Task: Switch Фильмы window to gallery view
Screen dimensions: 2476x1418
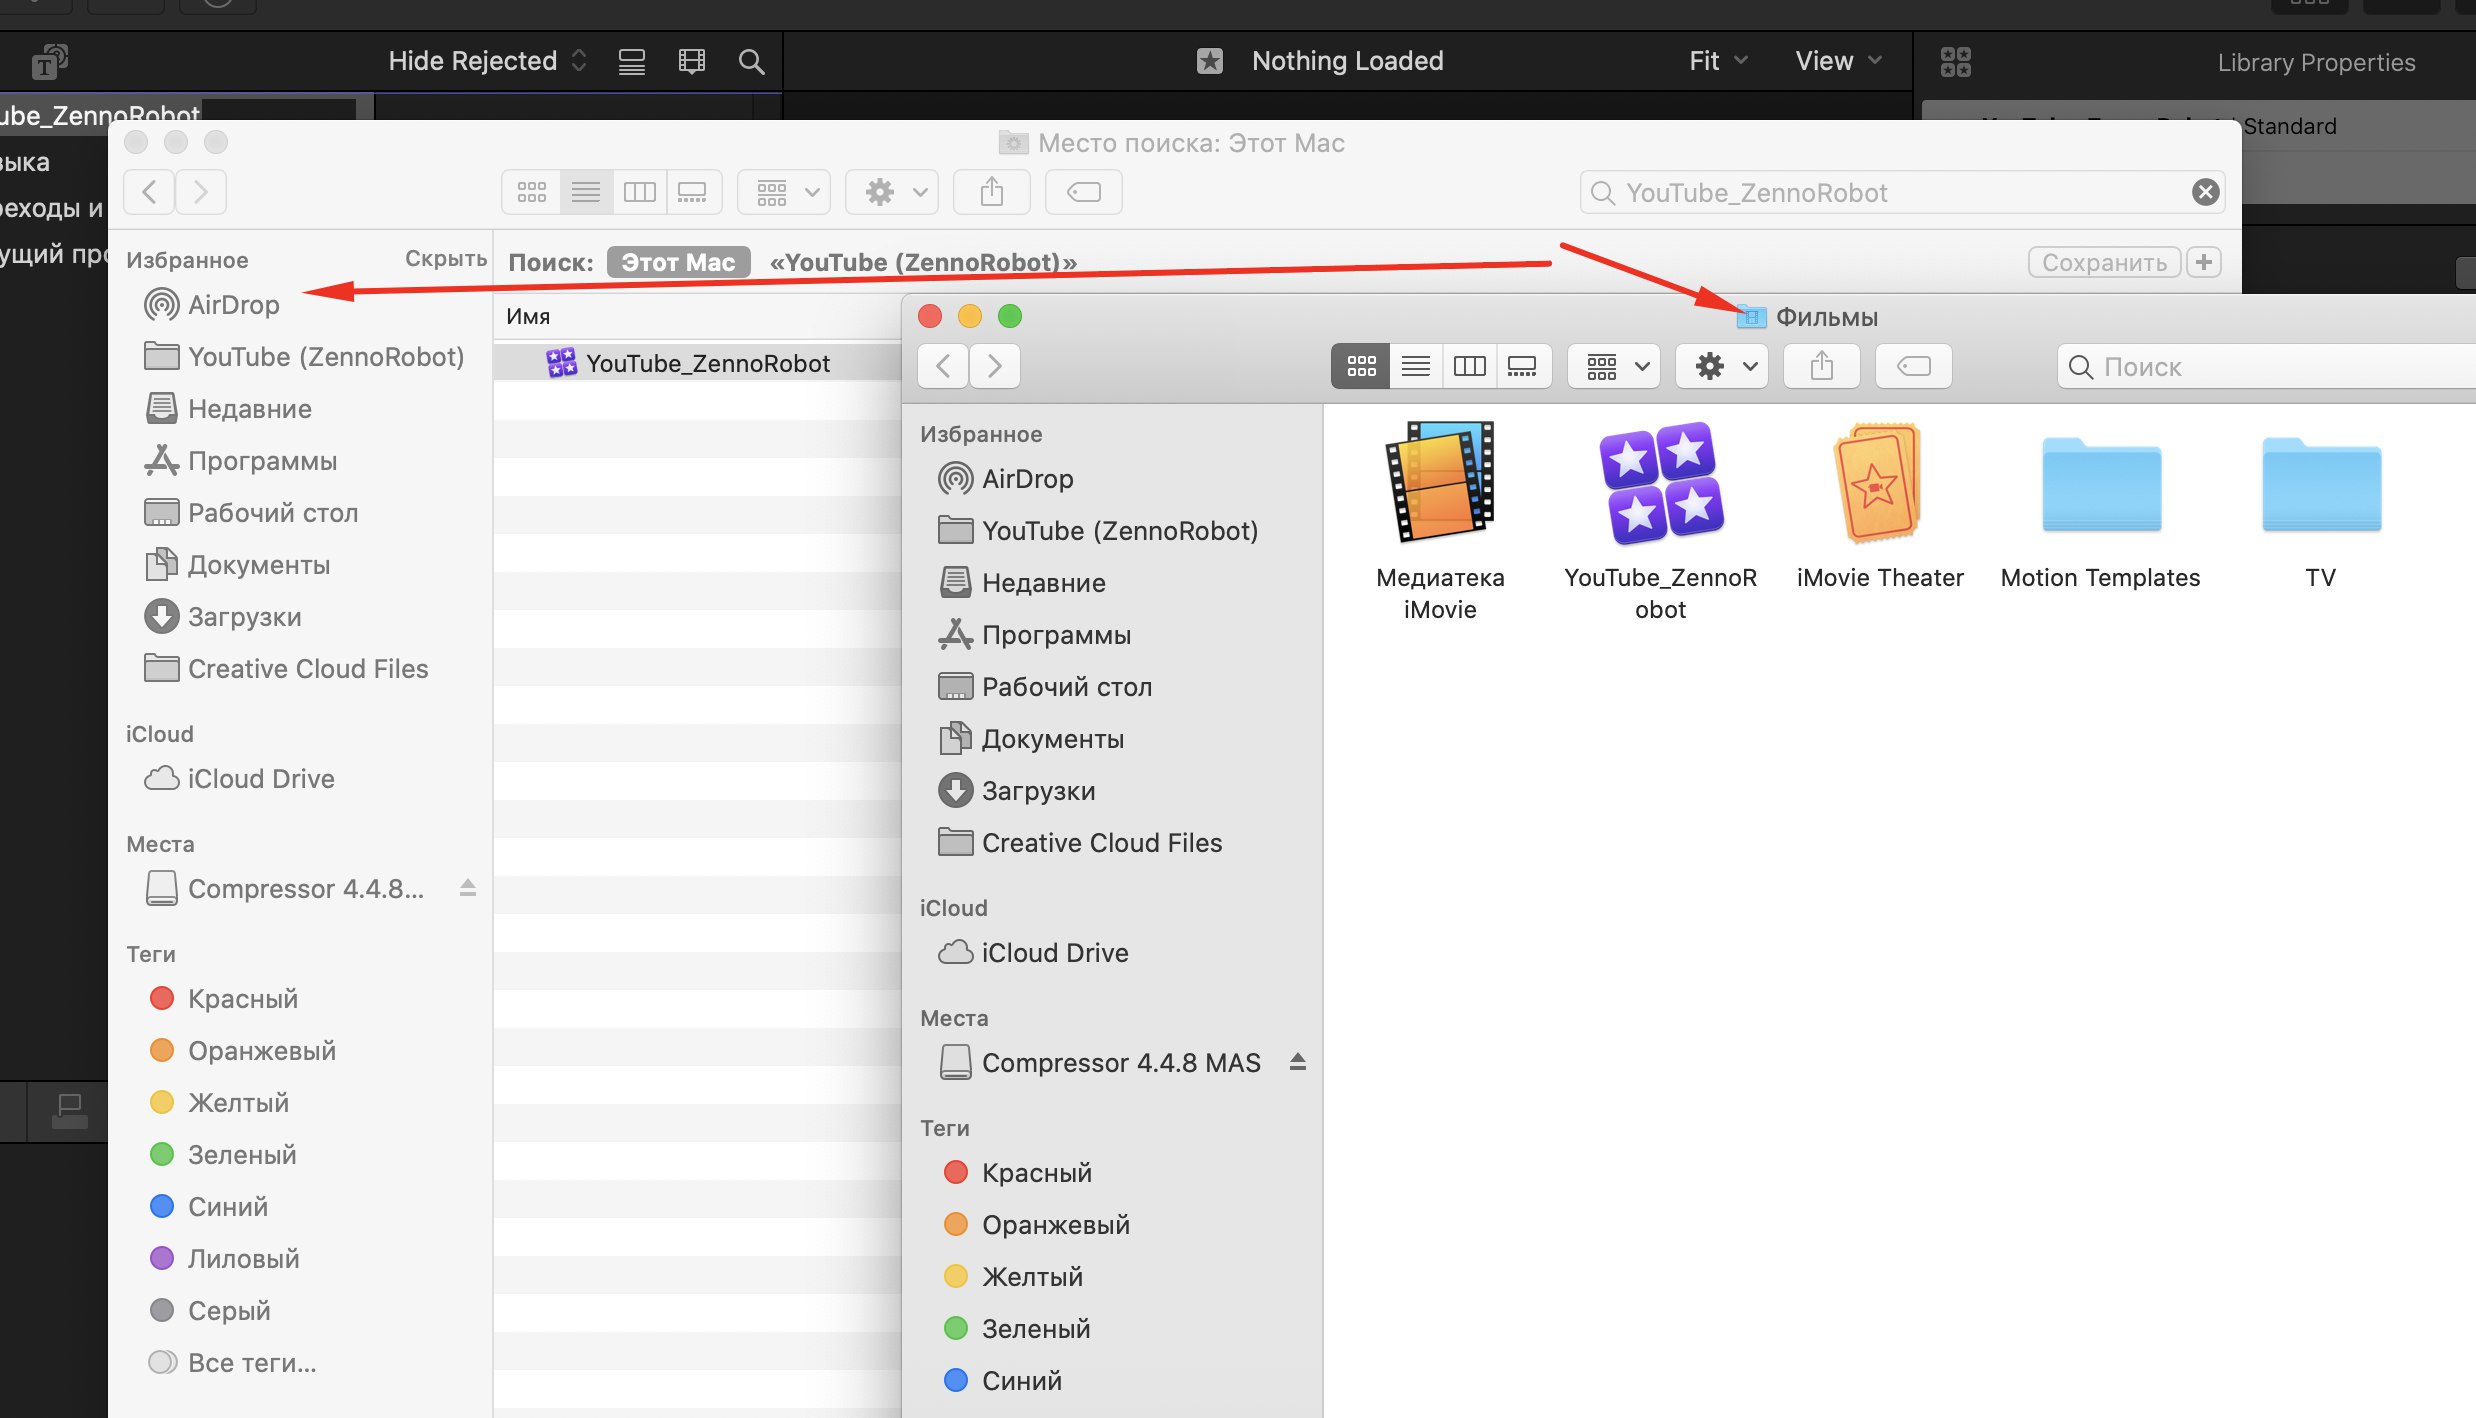Action: coord(1522,366)
